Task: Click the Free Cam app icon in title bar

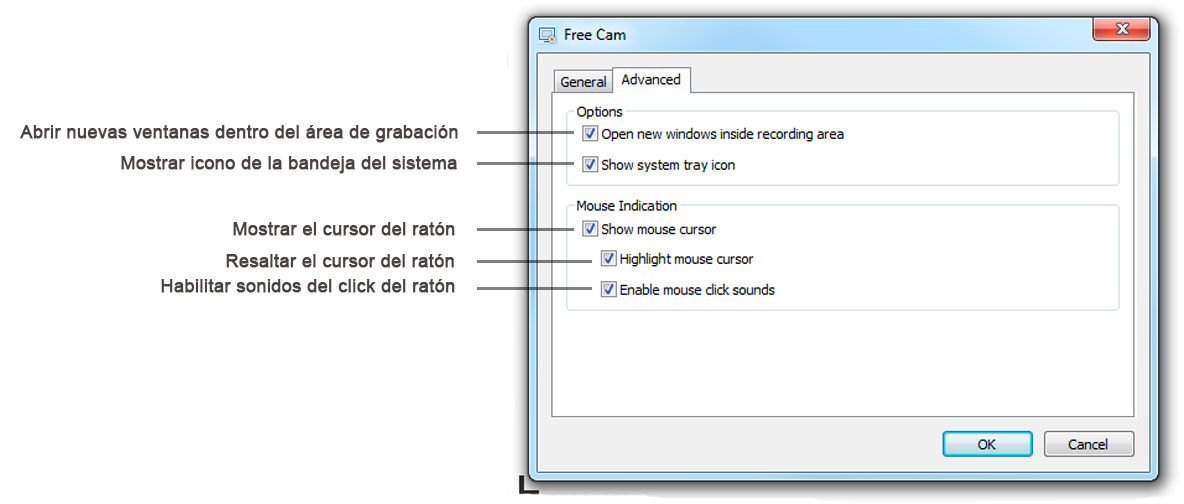Action: pos(548,36)
